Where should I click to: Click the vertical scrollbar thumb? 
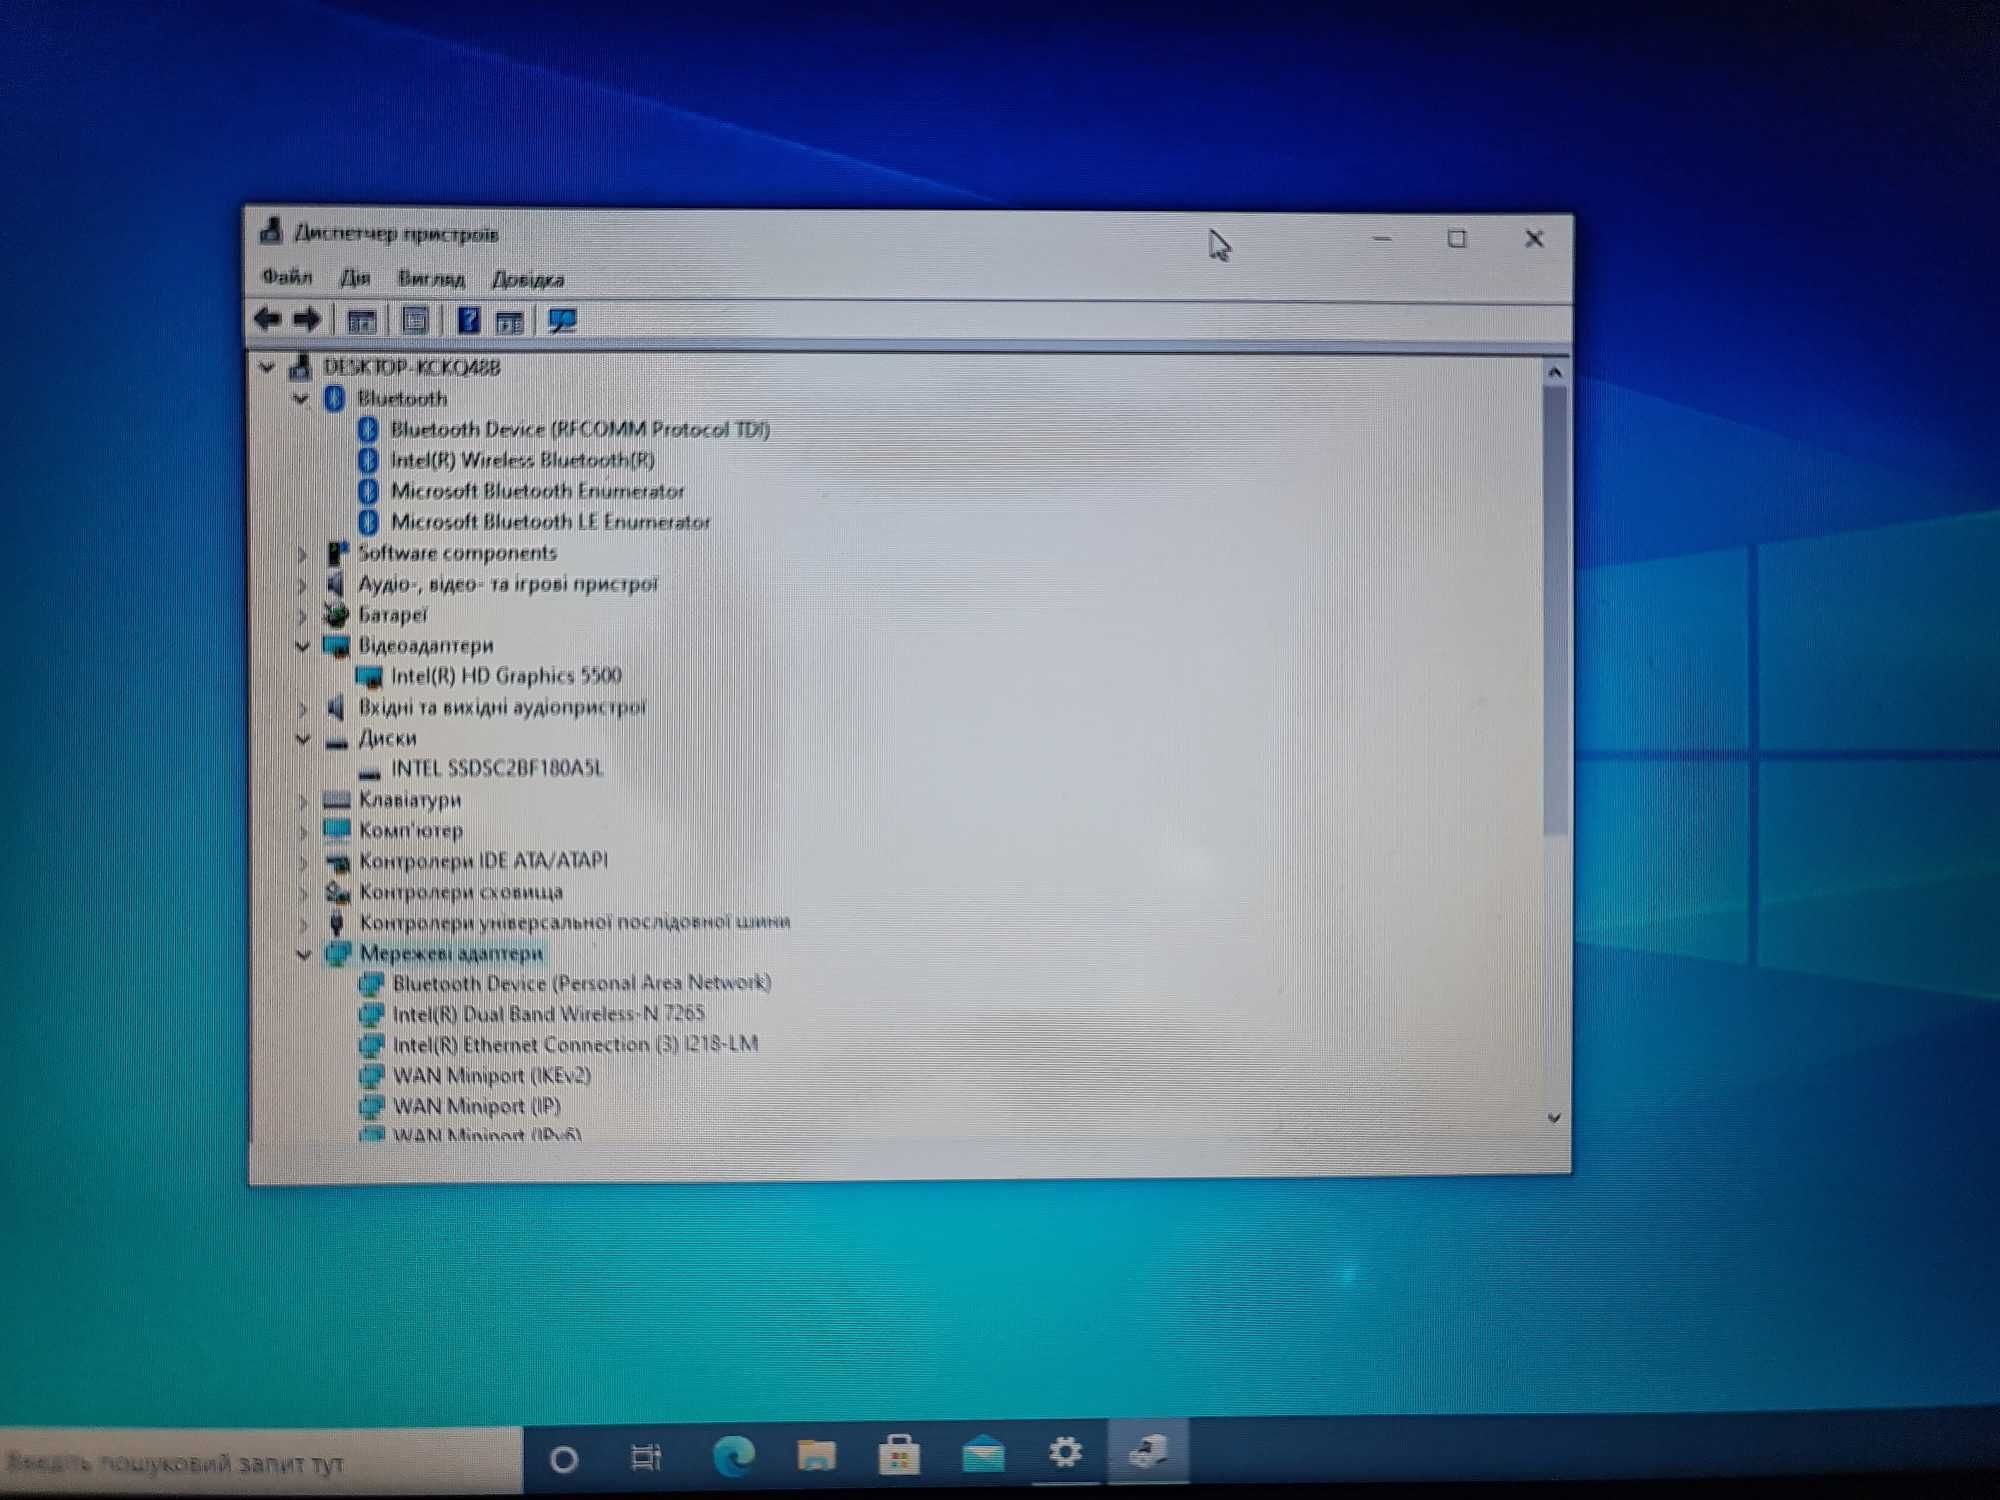coord(1554,610)
